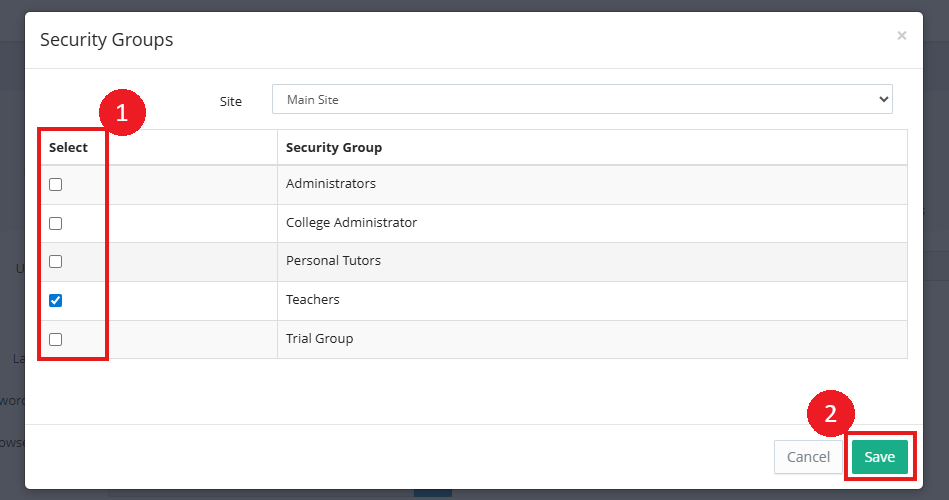
Task: Check the Personal Tutors checkbox
Action: (56, 262)
